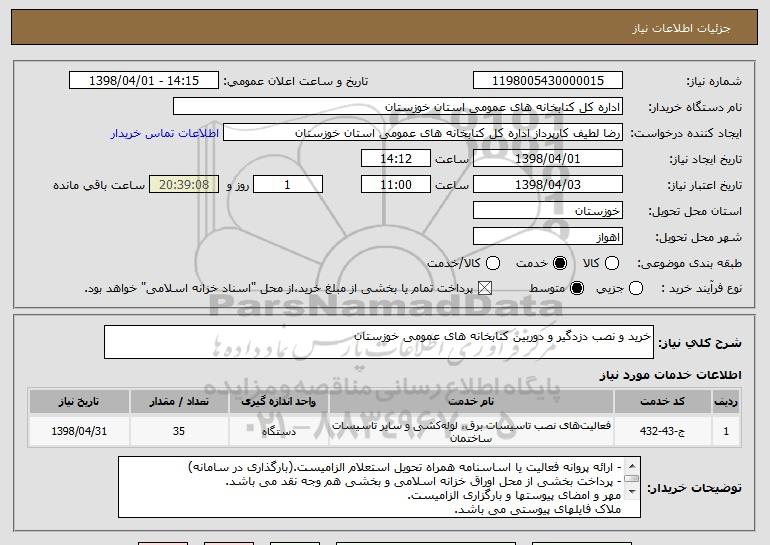This screenshot has height=545, width=770.
Task: Click the تاریخ اعتبار نیاز date field
Action: point(548,185)
